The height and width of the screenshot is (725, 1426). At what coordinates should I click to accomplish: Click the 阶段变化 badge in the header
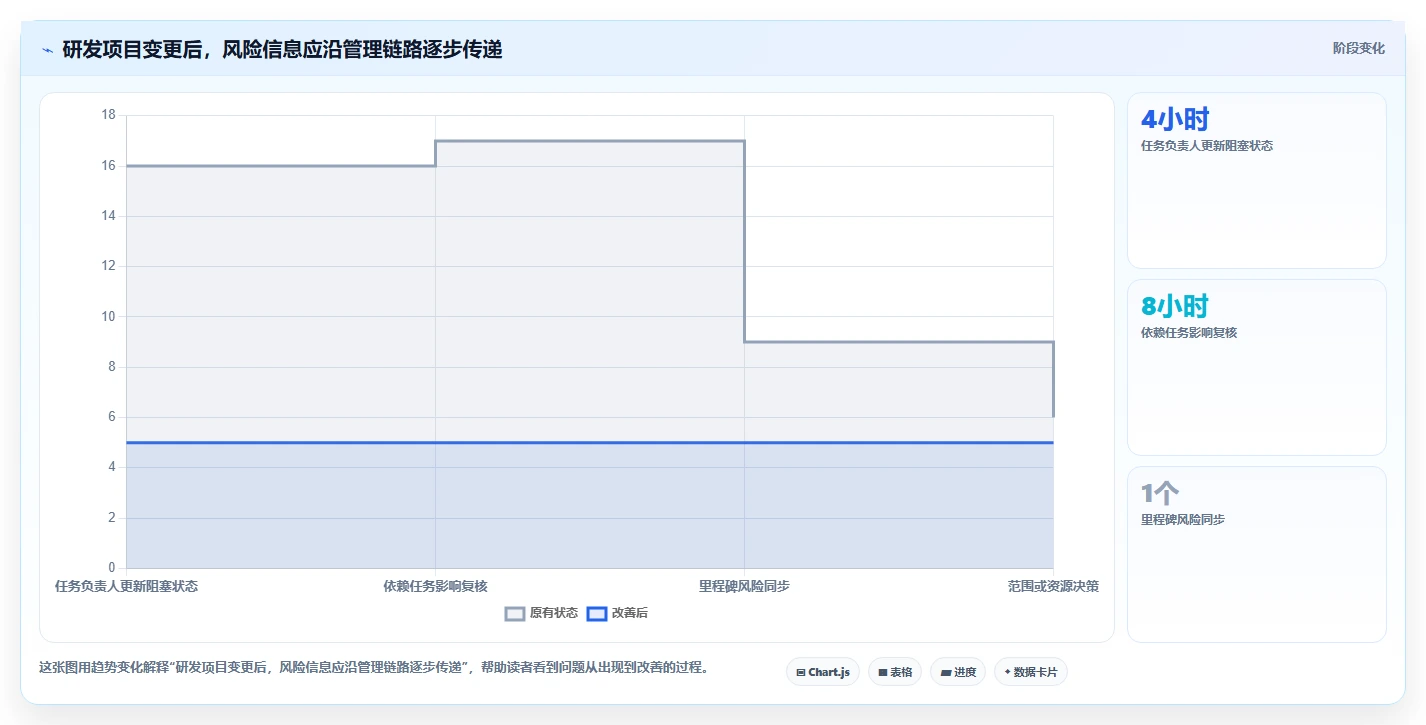[1359, 48]
